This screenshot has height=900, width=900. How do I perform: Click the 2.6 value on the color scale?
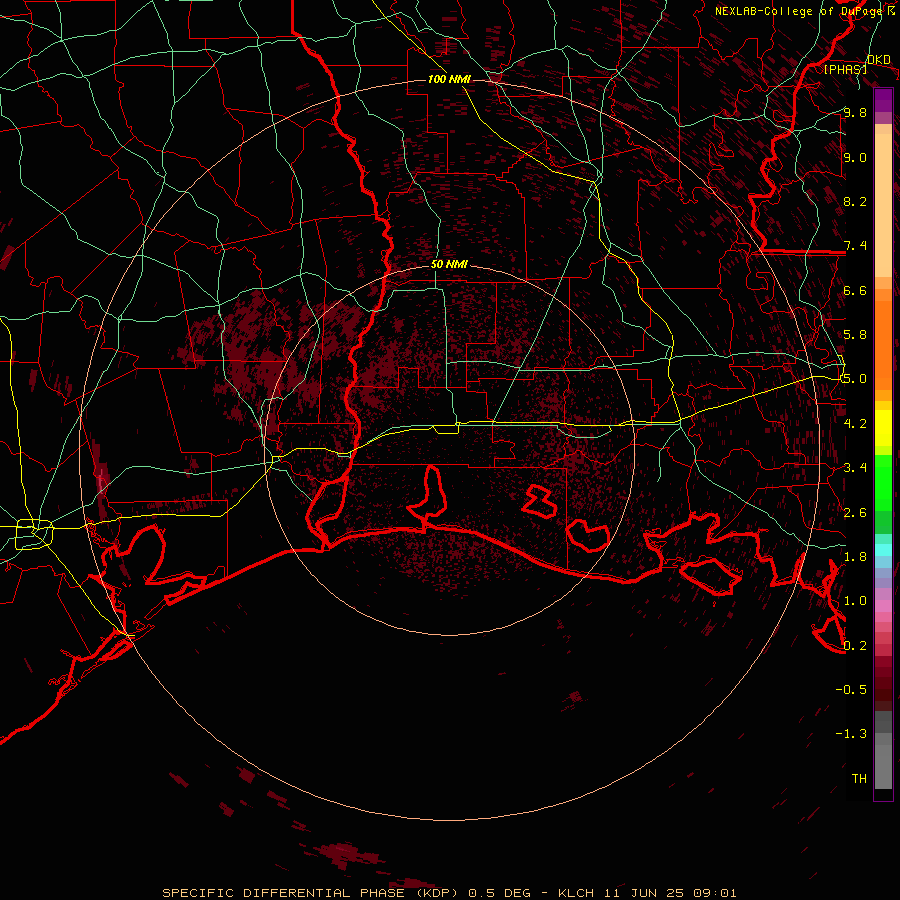point(855,513)
